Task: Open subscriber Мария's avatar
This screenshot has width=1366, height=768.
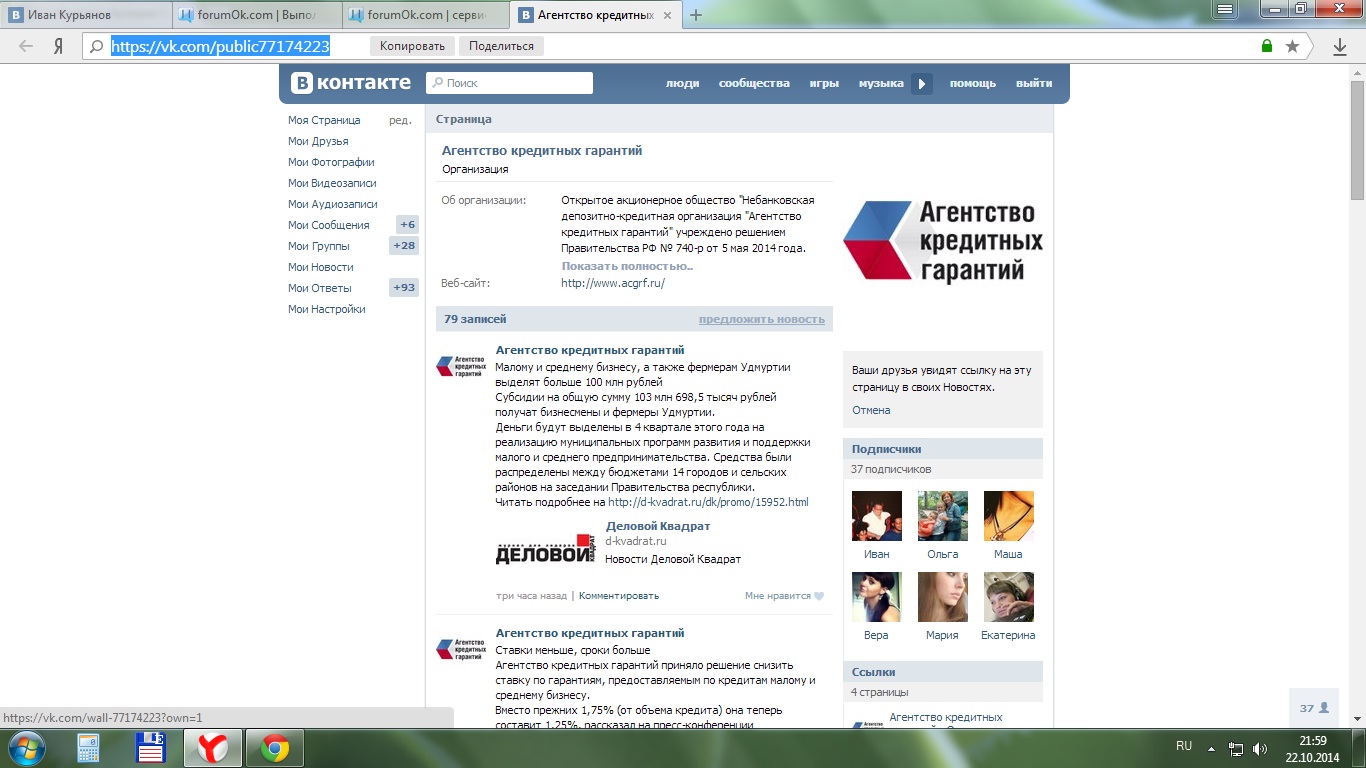Action: point(943,597)
